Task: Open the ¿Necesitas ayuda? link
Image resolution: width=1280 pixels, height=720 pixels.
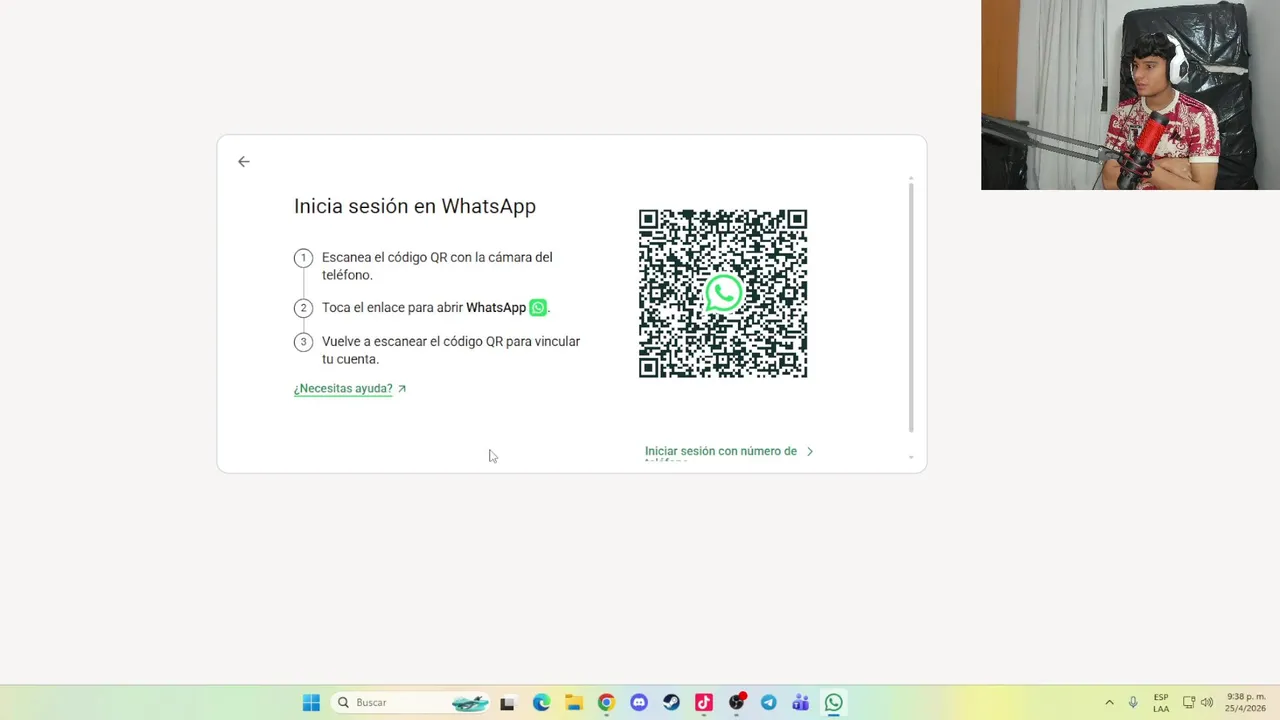Action: (x=343, y=389)
